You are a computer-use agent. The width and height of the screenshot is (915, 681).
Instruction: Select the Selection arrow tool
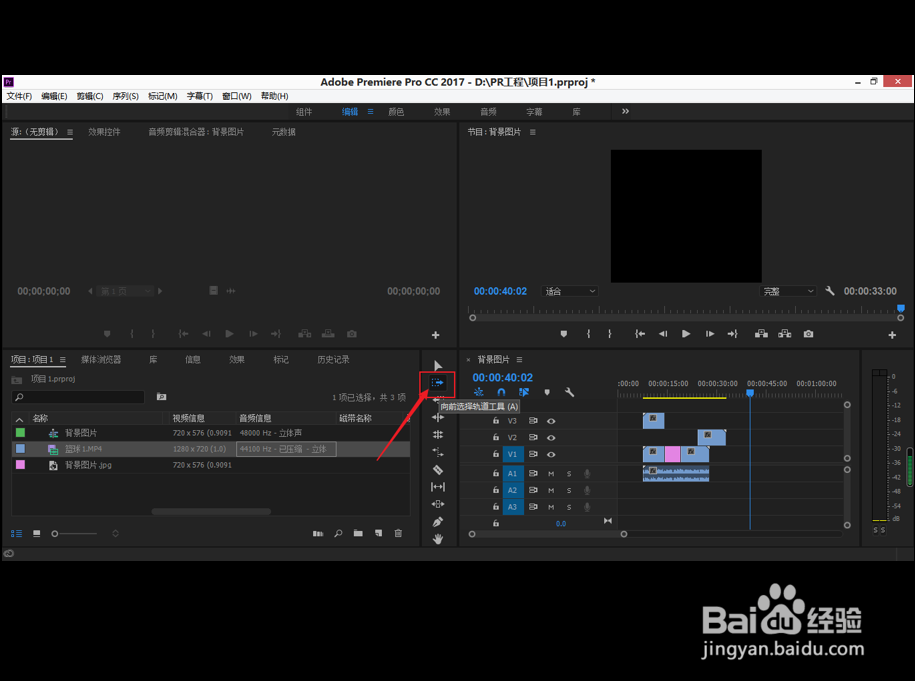pos(438,366)
